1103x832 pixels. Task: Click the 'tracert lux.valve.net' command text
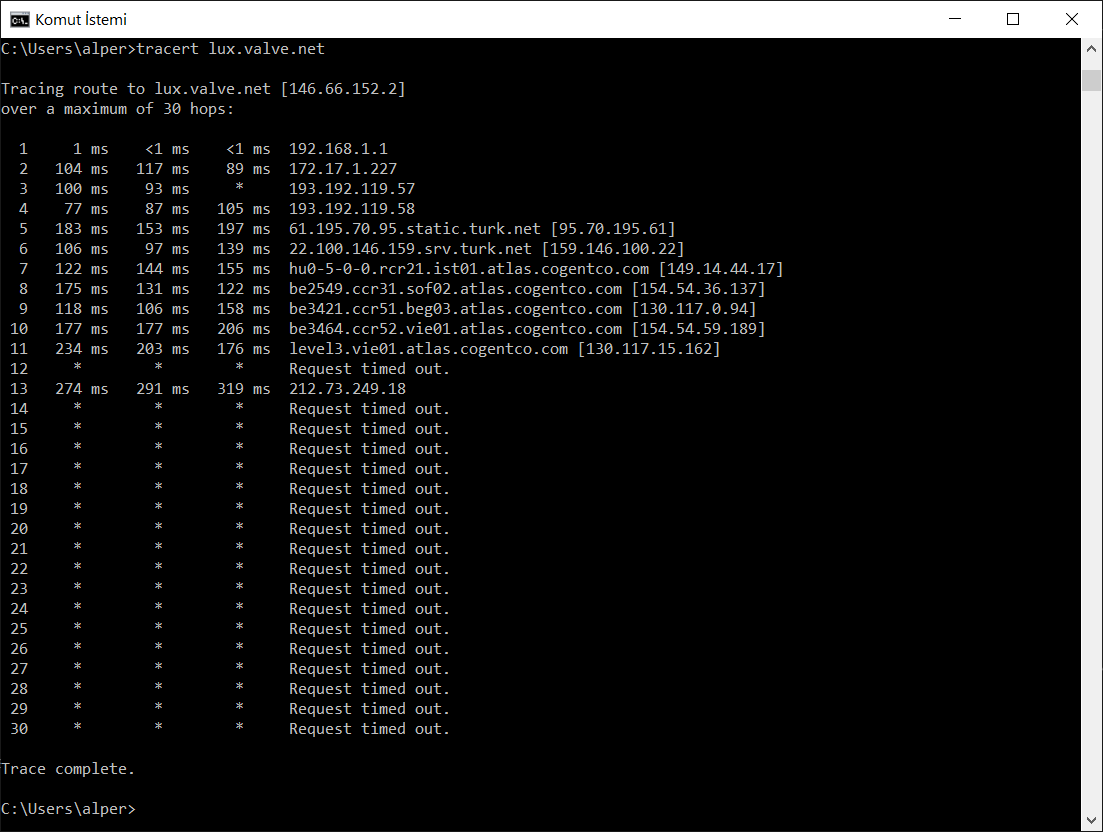click(x=231, y=49)
